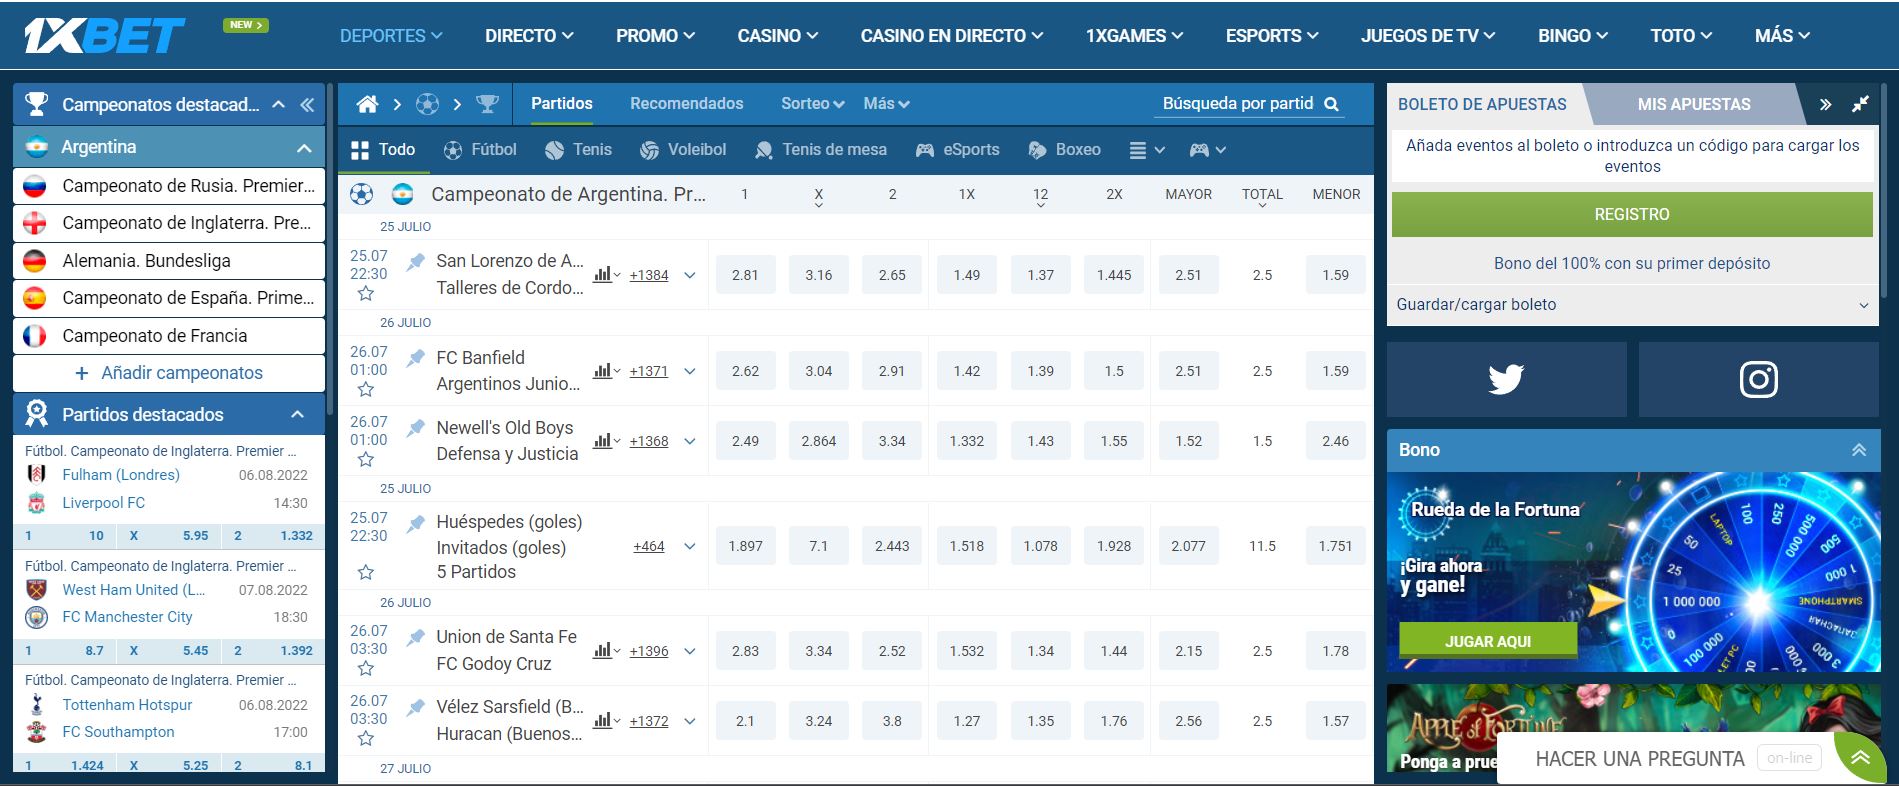Click the trophy icon in breadcrumb

pyautogui.click(x=487, y=104)
